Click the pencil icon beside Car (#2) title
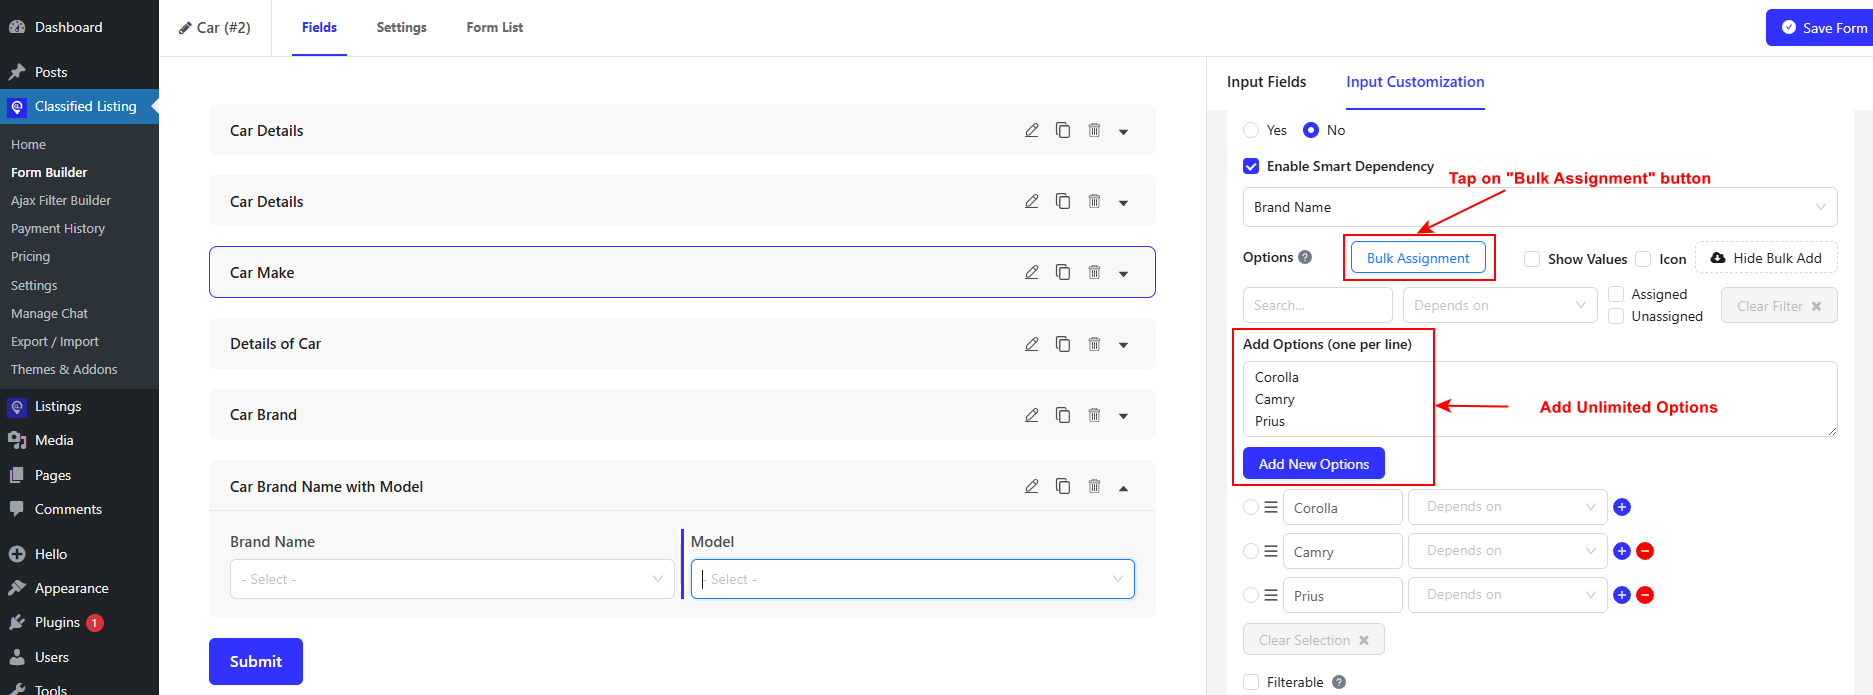This screenshot has height=695, width=1873. click(185, 28)
